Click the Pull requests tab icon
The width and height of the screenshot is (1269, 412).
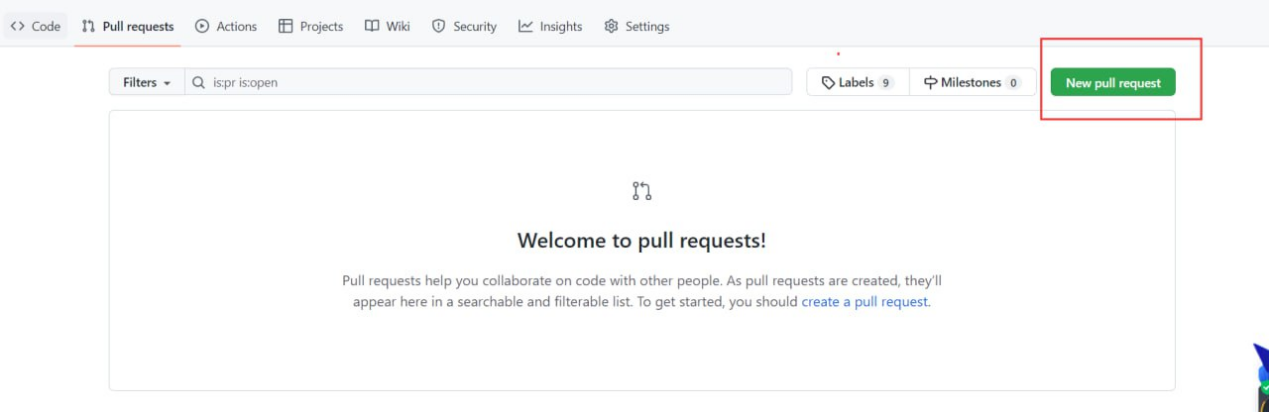tap(89, 27)
